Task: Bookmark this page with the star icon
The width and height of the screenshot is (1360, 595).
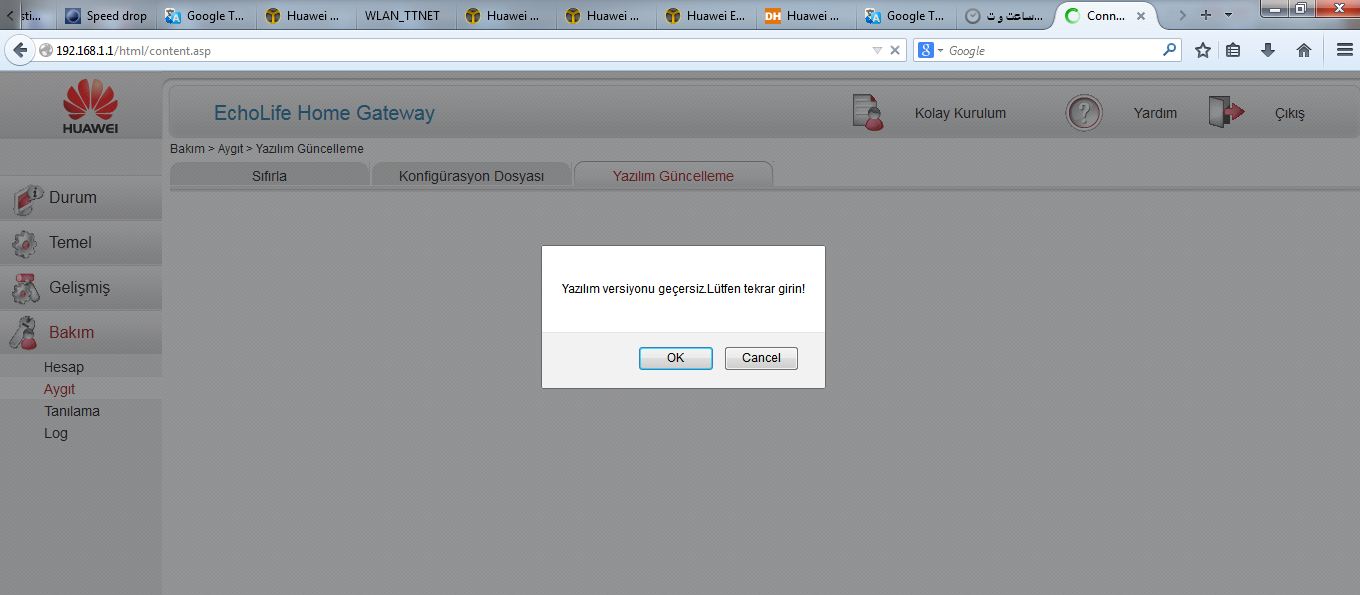Action: pos(1203,50)
